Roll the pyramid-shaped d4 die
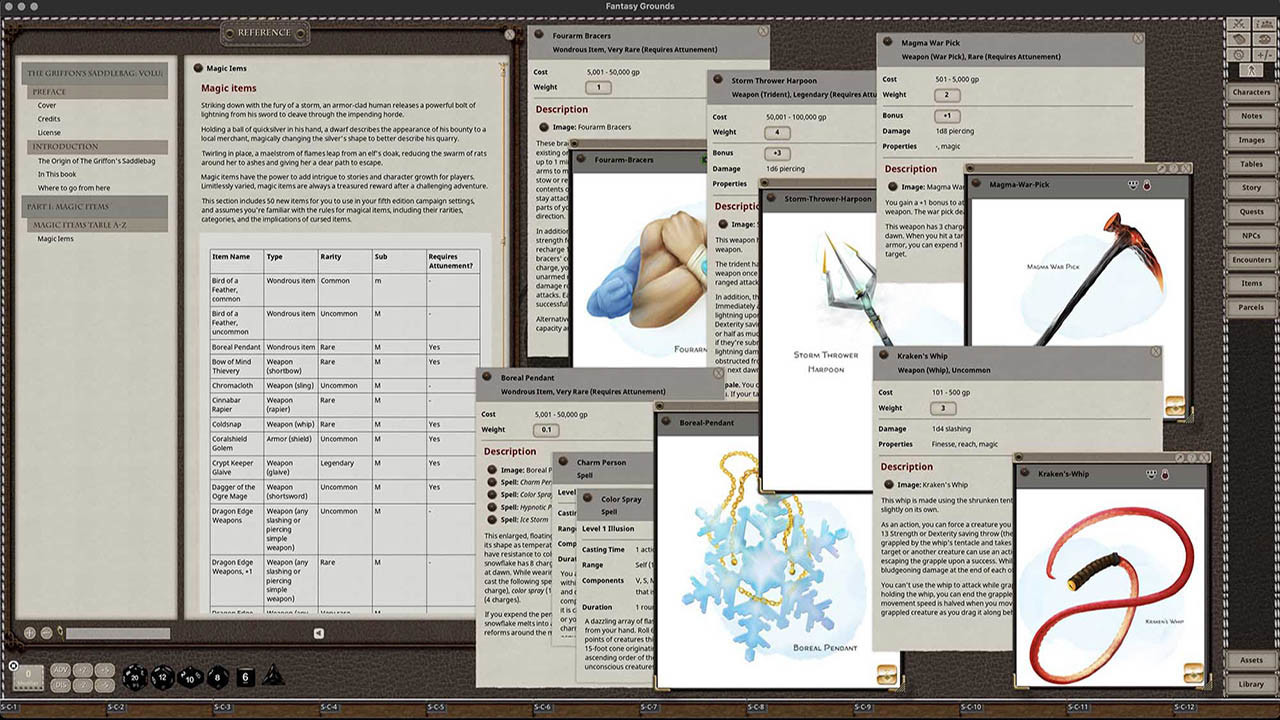 tap(273, 677)
